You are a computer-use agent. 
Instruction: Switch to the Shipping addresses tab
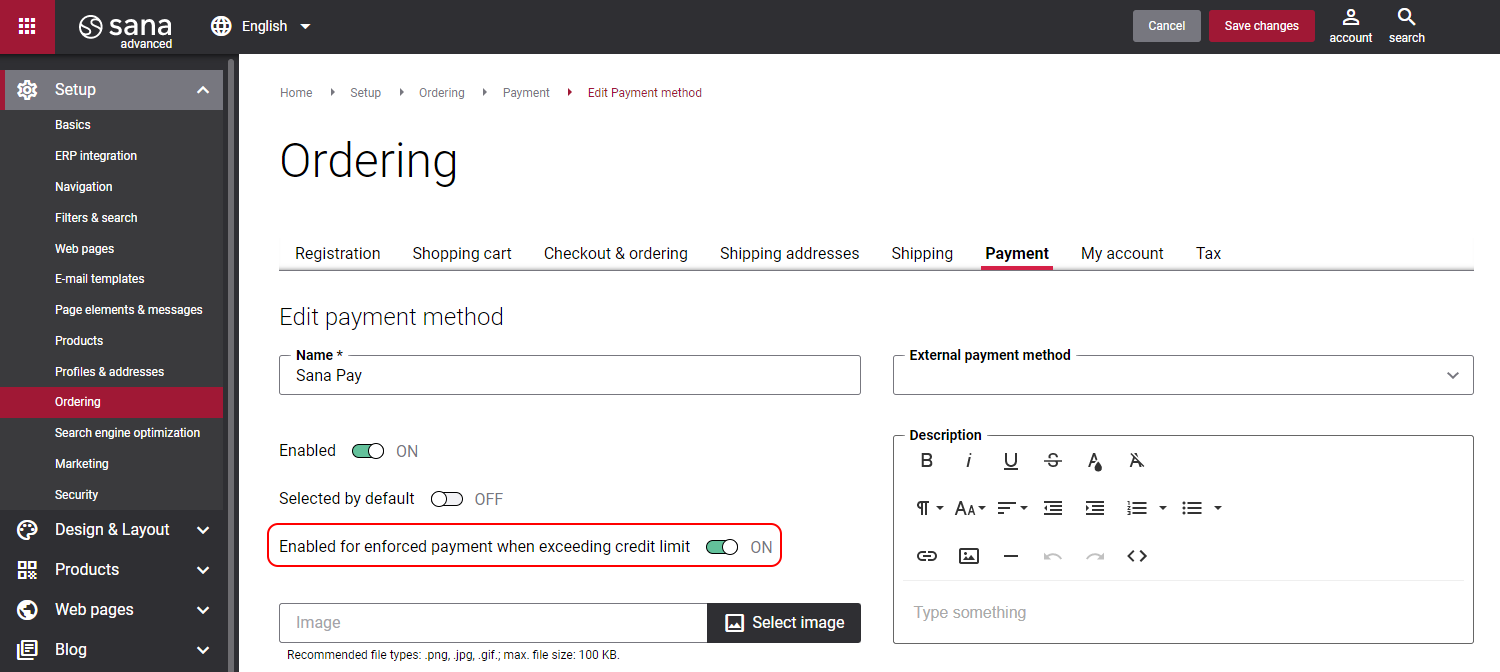(790, 253)
